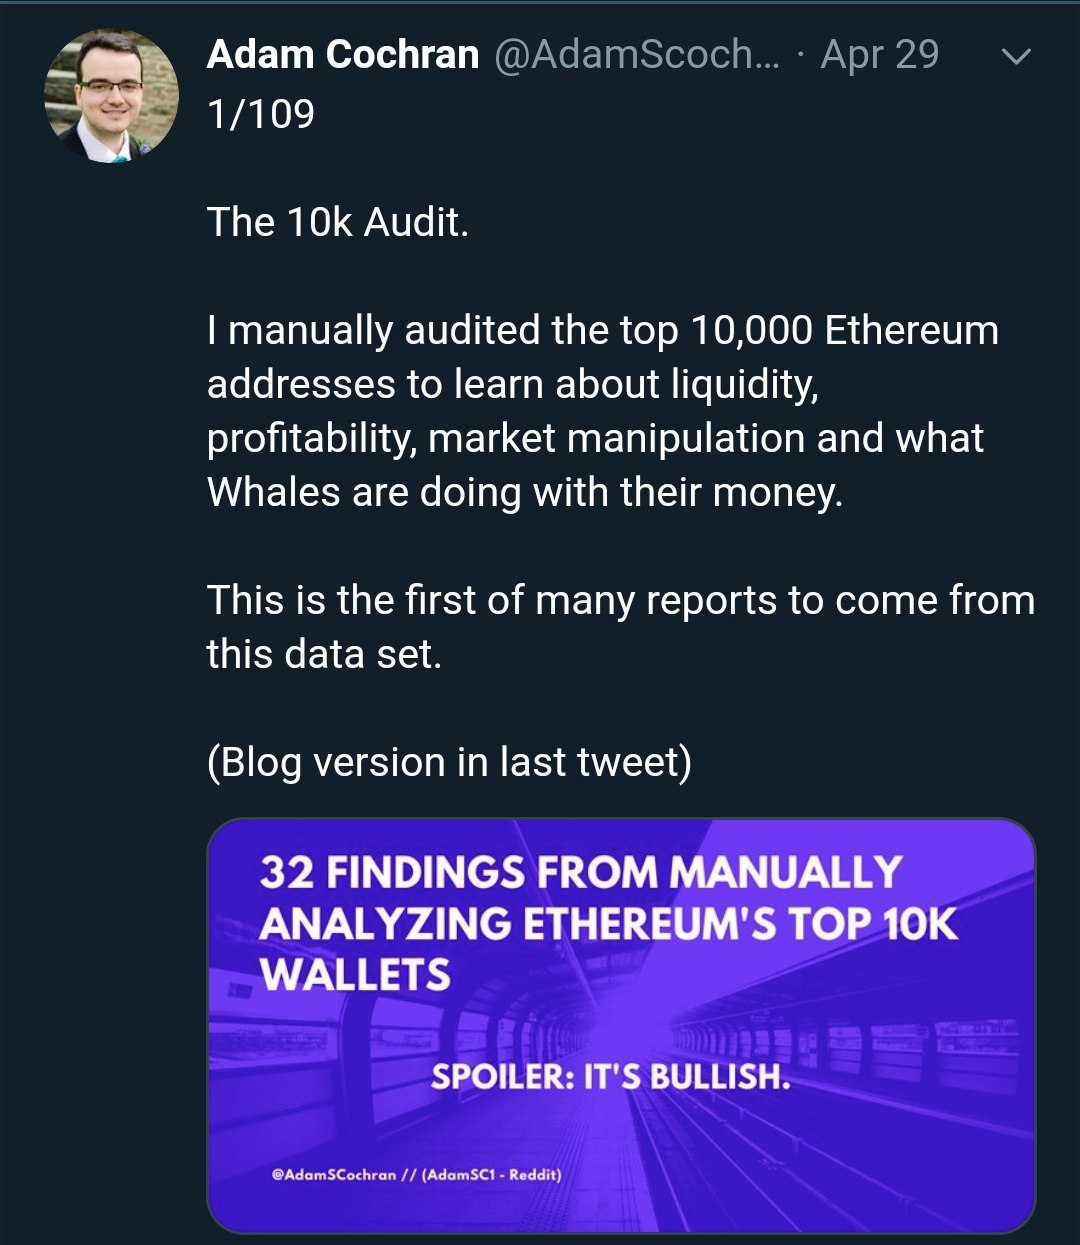1080x1245 pixels.
Task: Open the Apr 29 timestamp
Action: [880, 55]
